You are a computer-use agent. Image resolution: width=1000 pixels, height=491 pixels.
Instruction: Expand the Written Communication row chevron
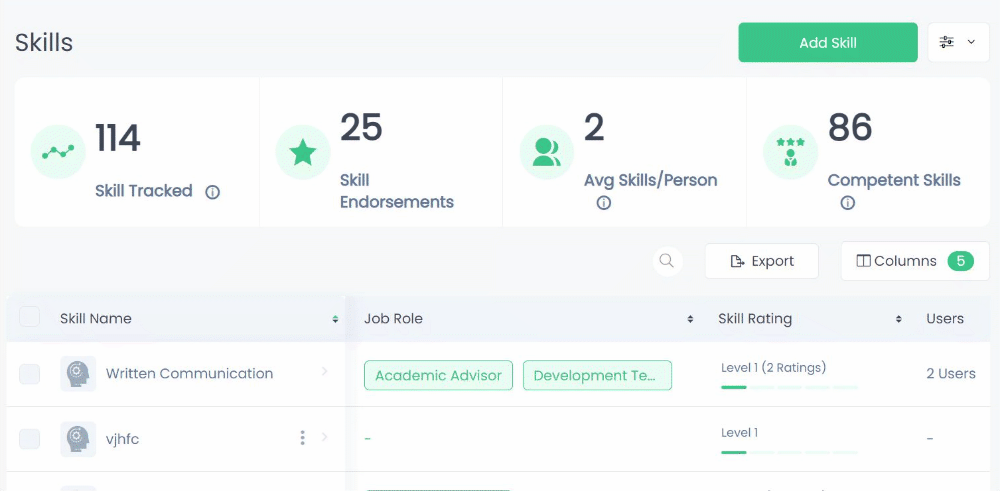[x=324, y=372]
